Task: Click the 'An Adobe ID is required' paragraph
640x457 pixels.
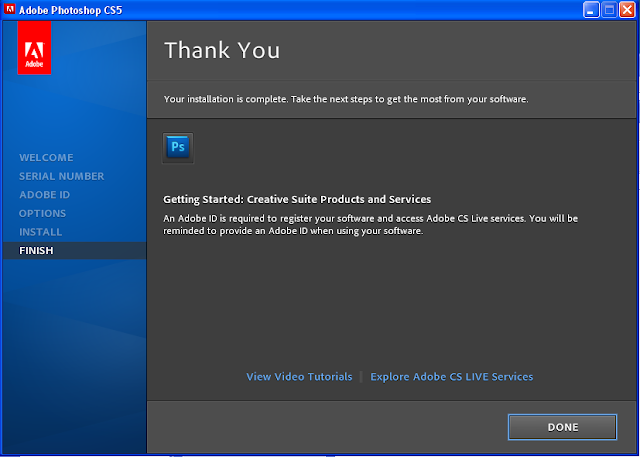Action: (x=370, y=225)
